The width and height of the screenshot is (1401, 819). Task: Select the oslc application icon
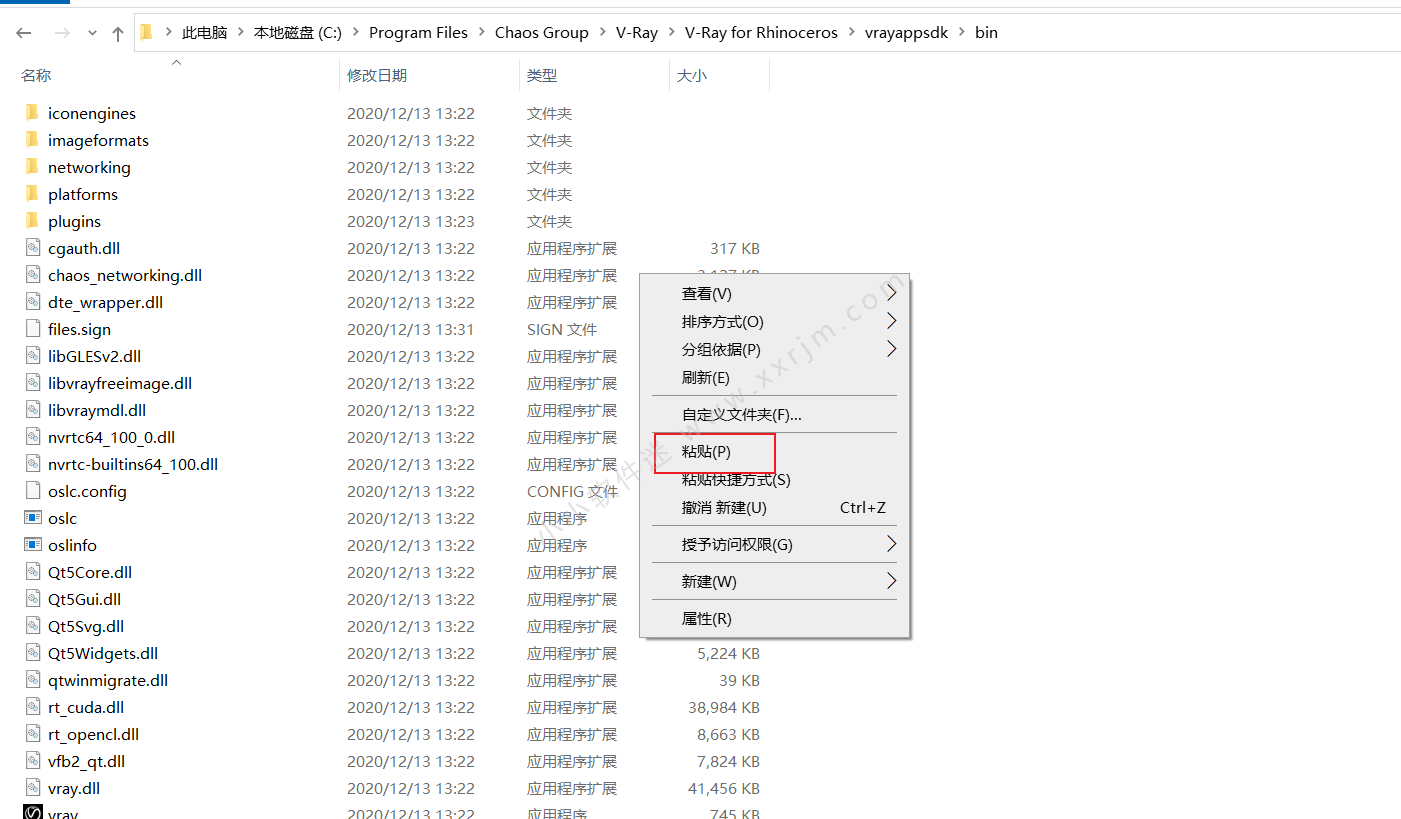[32, 518]
